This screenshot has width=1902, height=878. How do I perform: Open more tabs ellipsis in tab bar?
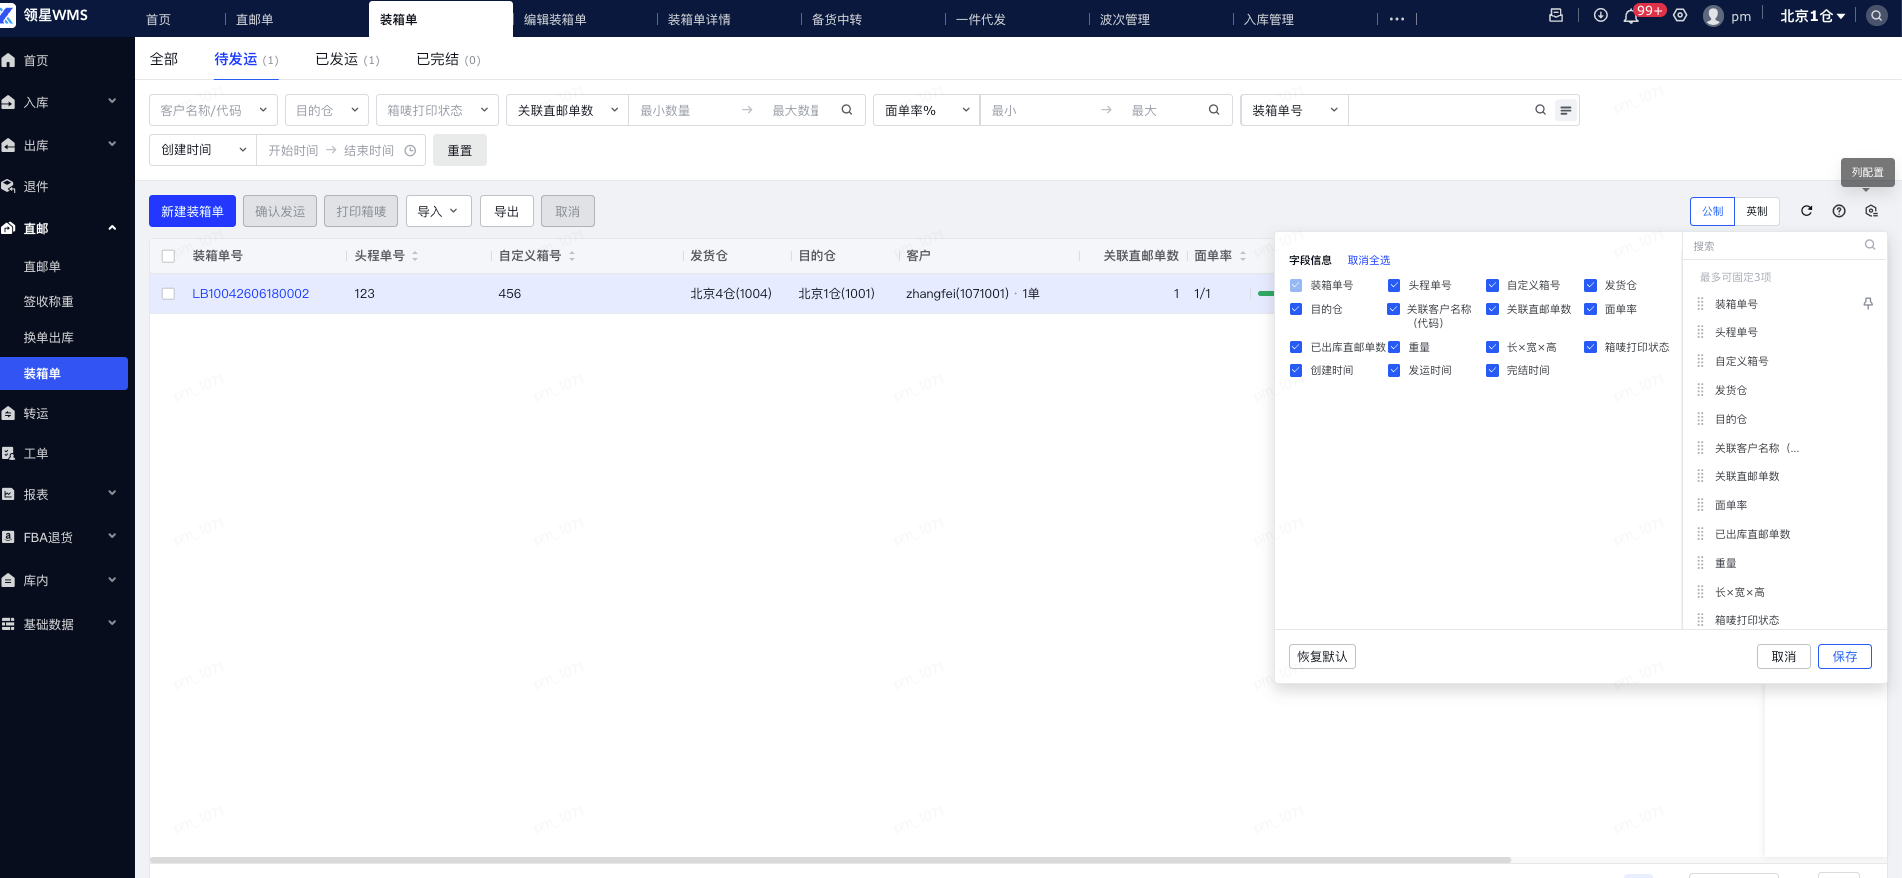coord(1397,19)
